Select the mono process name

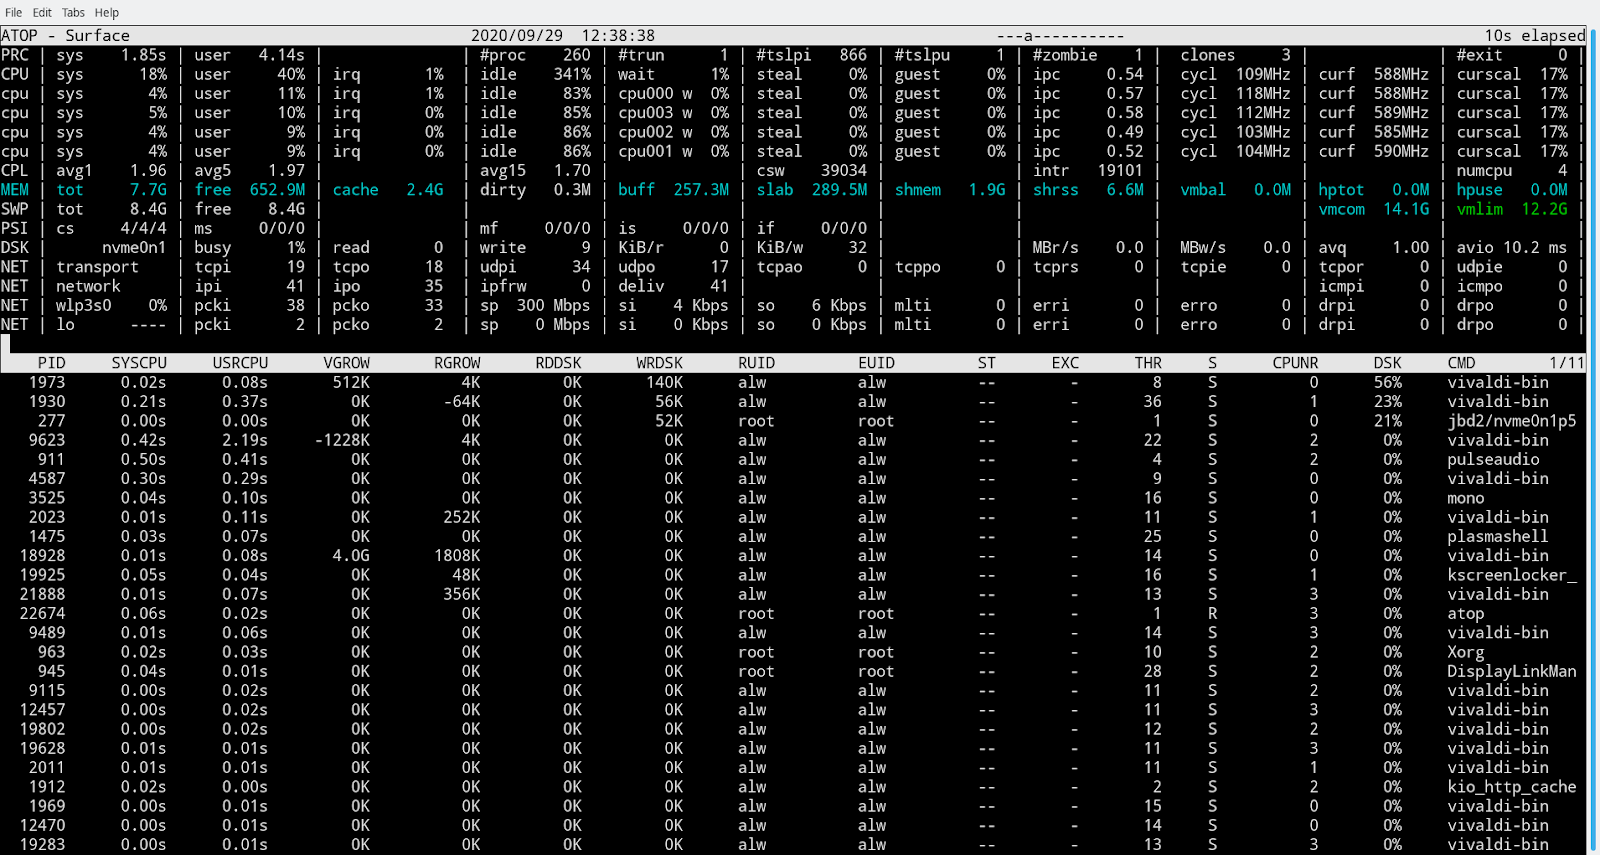[x=1465, y=498]
